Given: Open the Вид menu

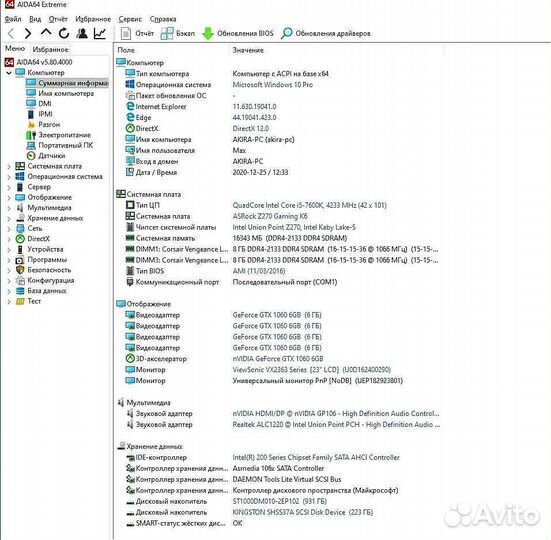Looking at the screenshot, I should pos(35,19).
